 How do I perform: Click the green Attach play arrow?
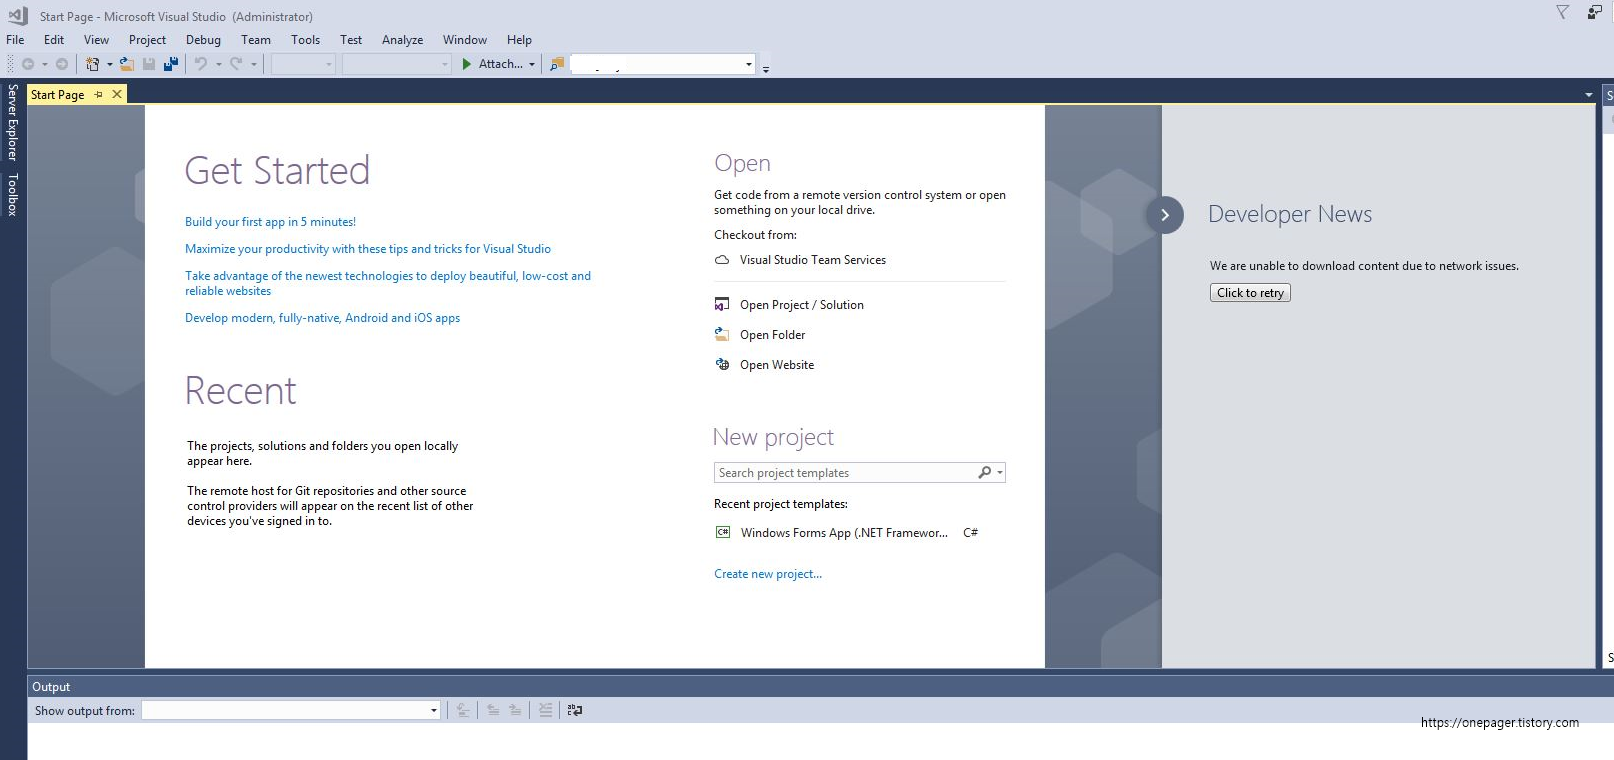pos(467,64)
